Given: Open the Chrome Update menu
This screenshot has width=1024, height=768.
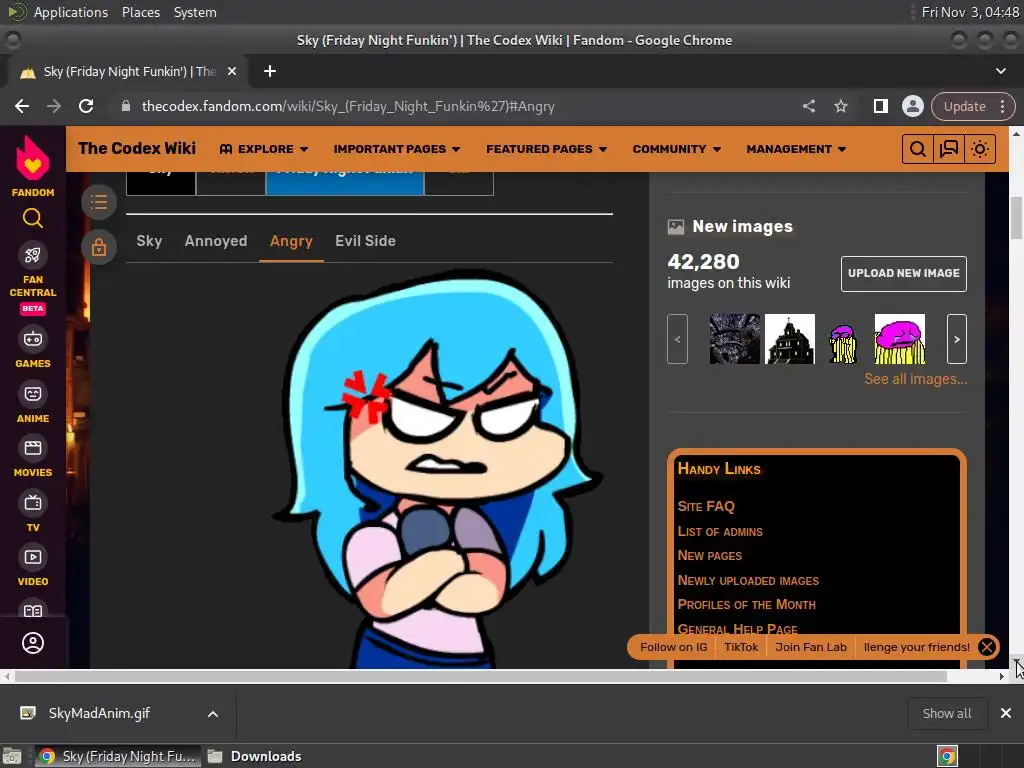Looking at the screenshot, I should tap(973, 106).
